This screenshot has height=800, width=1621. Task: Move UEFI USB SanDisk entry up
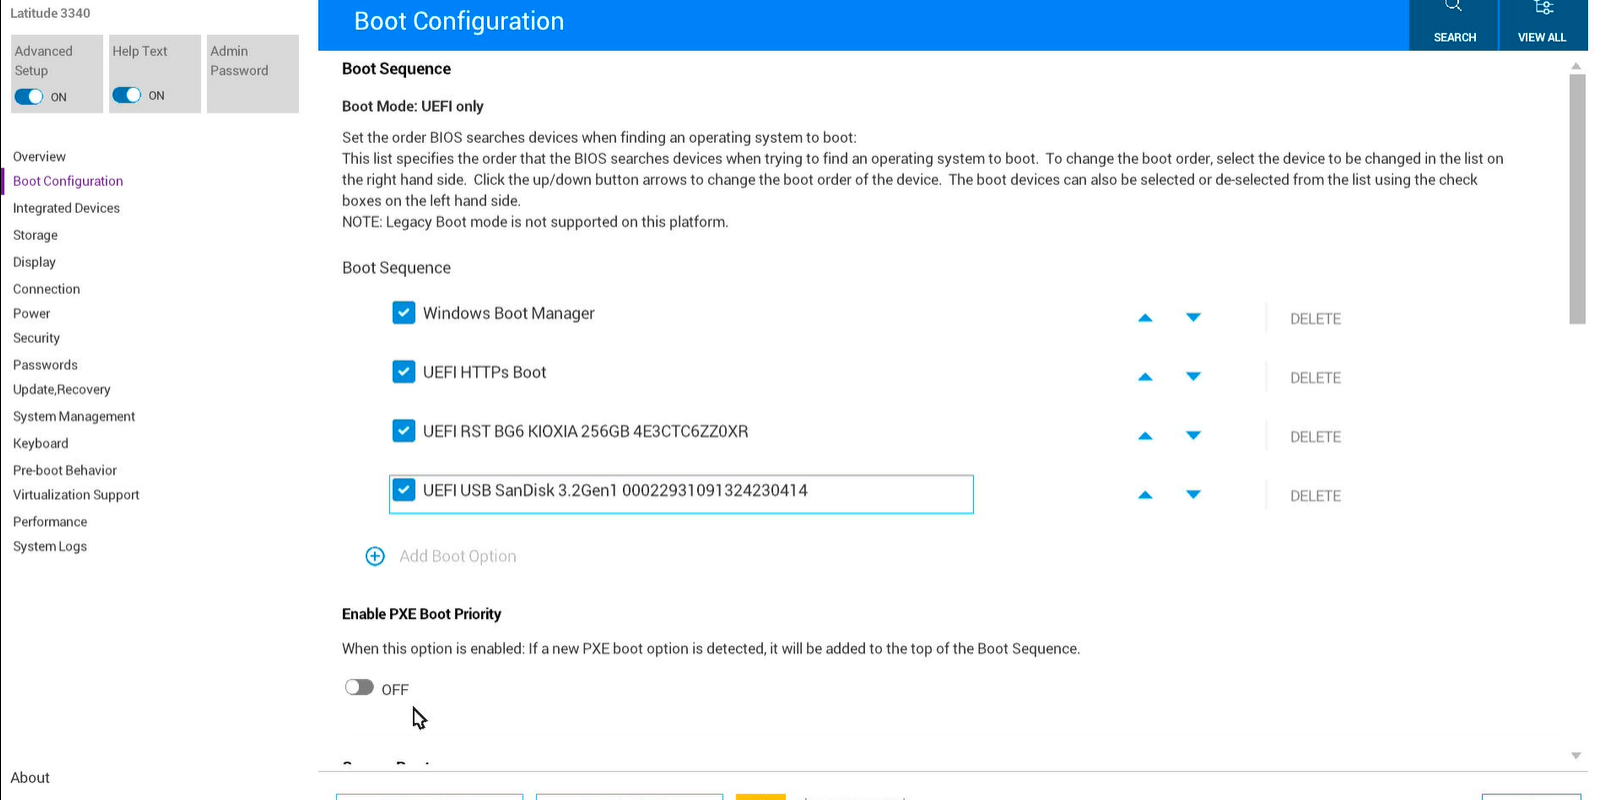point(1145,495)
